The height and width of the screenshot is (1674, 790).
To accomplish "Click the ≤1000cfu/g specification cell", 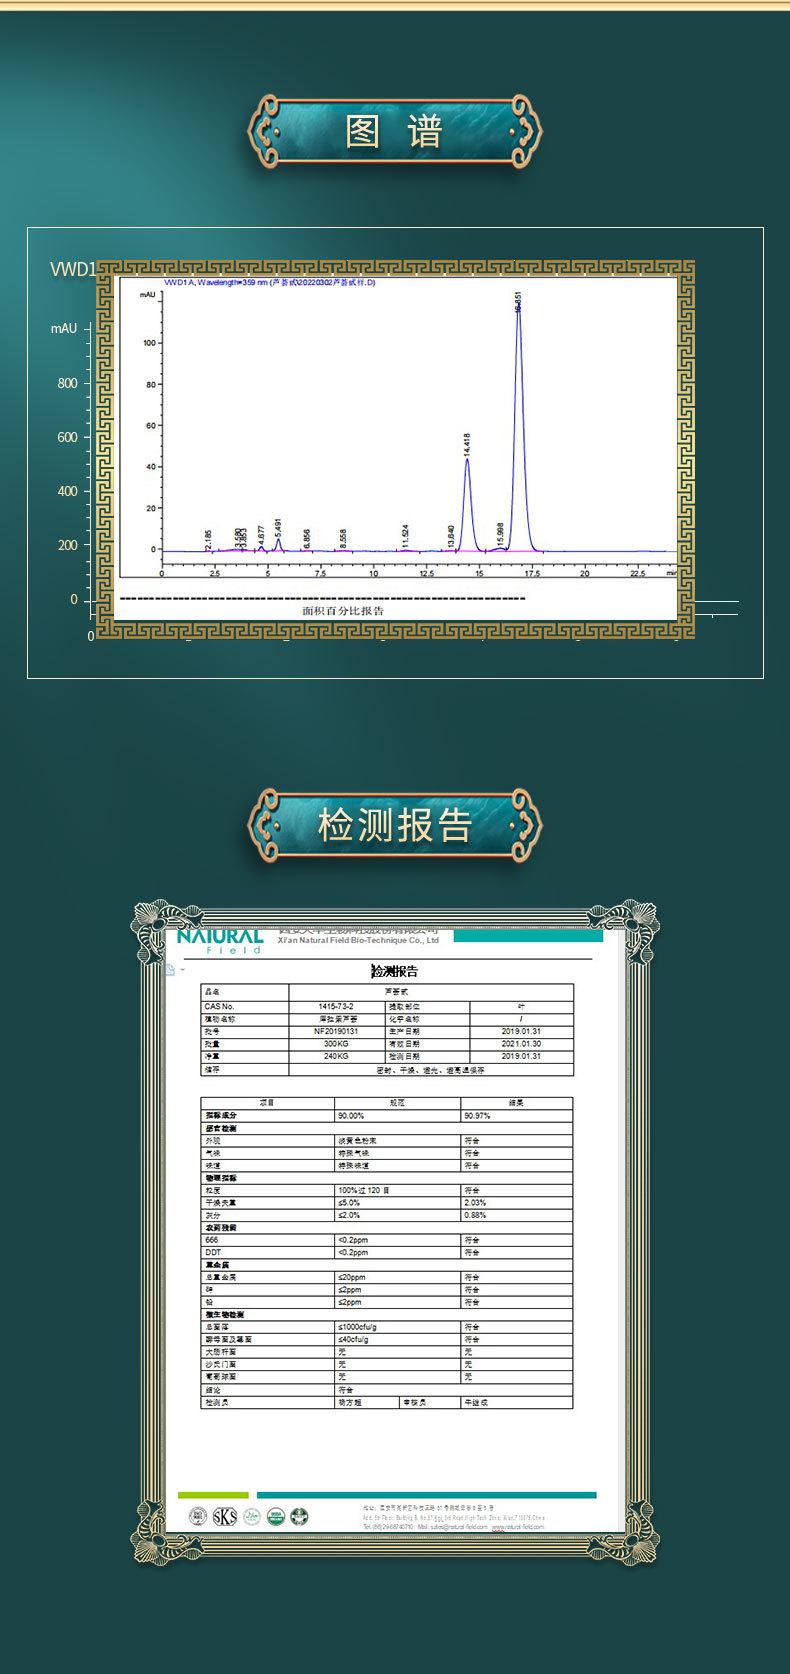I will point(398,1327).
